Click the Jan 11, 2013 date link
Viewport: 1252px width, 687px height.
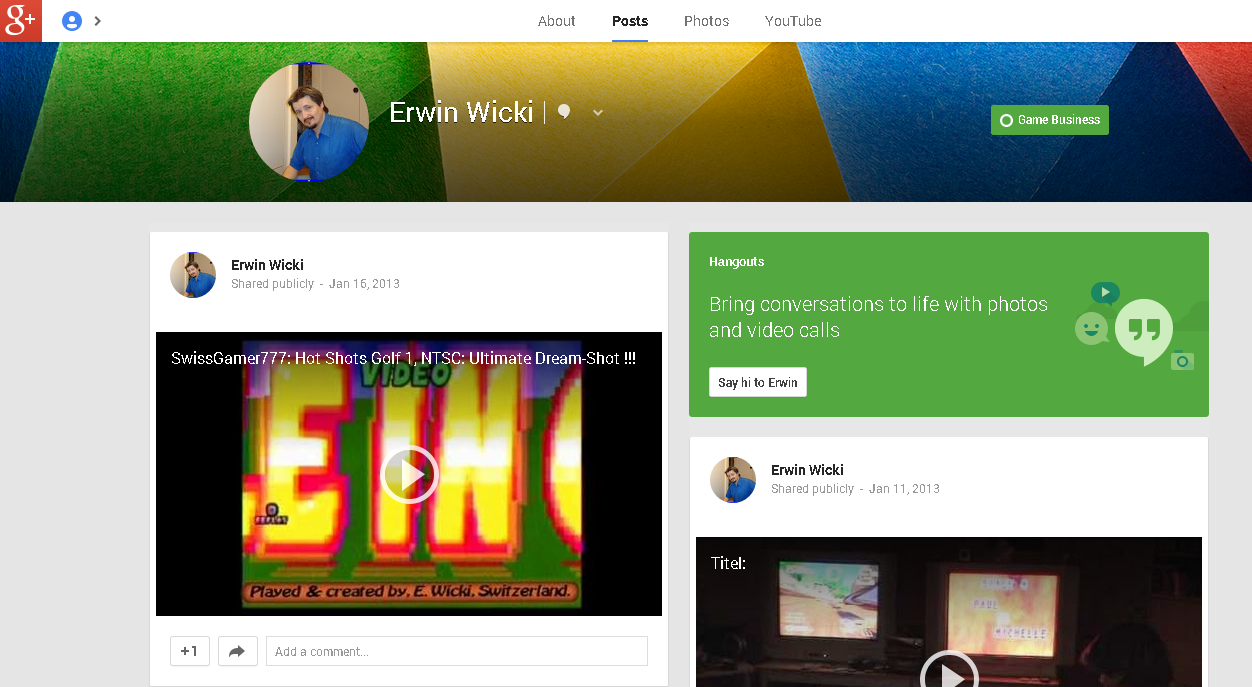[904, 489]
